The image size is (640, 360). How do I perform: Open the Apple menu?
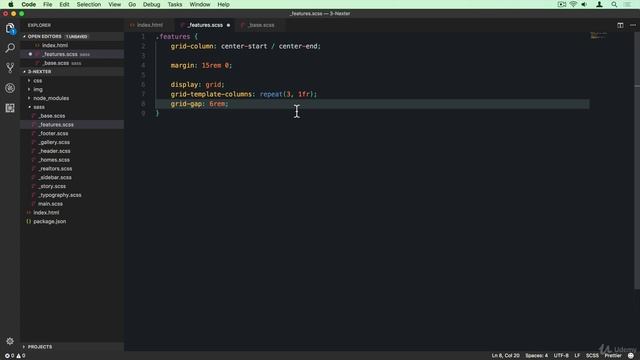11,4
